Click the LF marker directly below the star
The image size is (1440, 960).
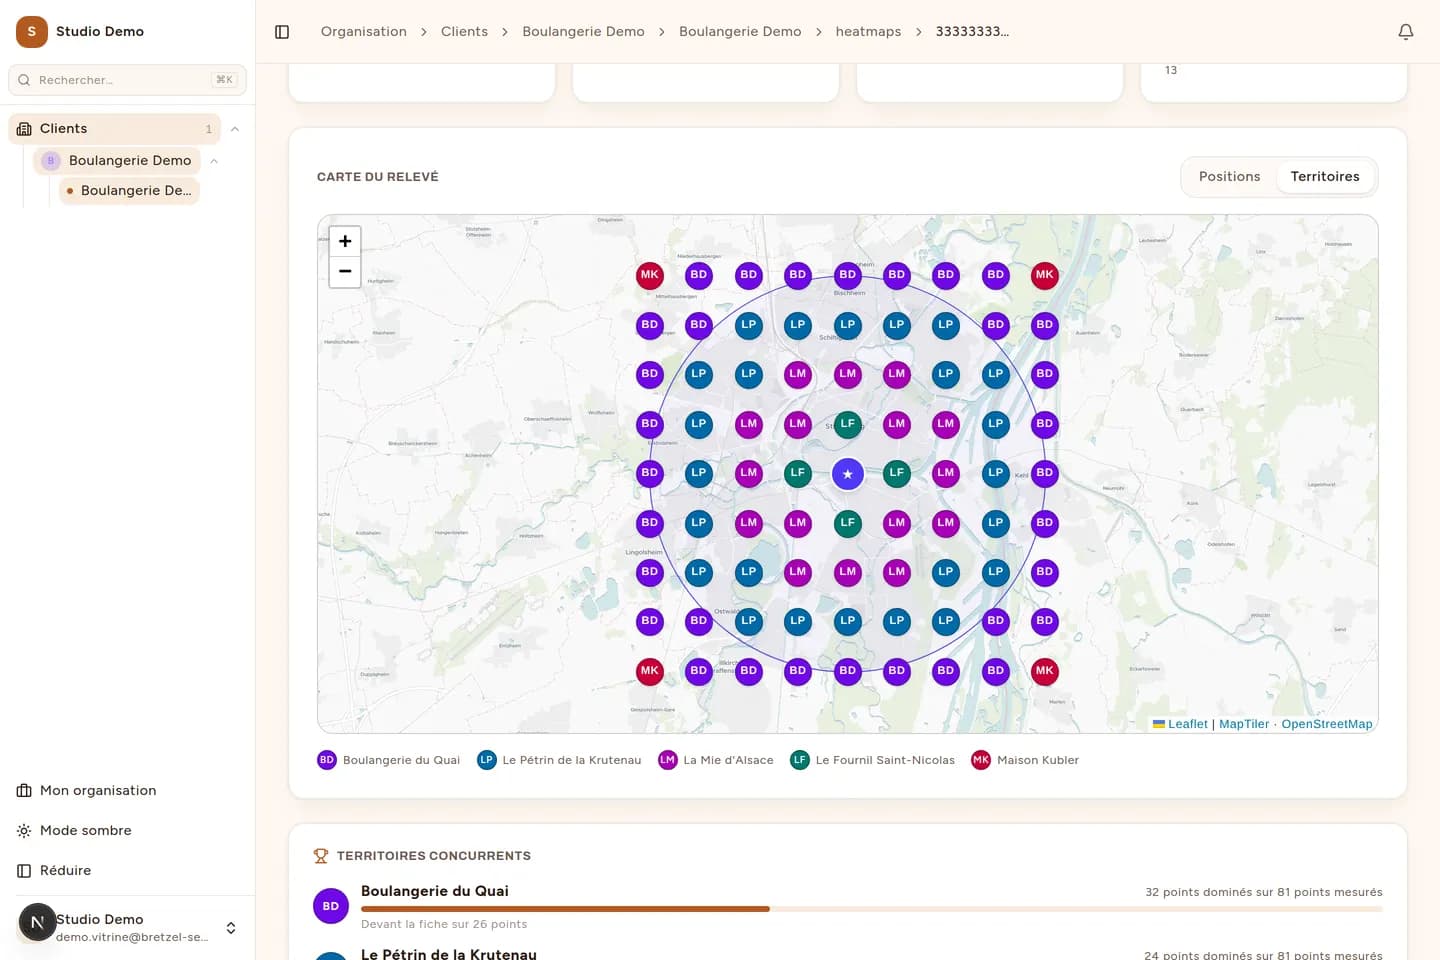pos(848,523)
